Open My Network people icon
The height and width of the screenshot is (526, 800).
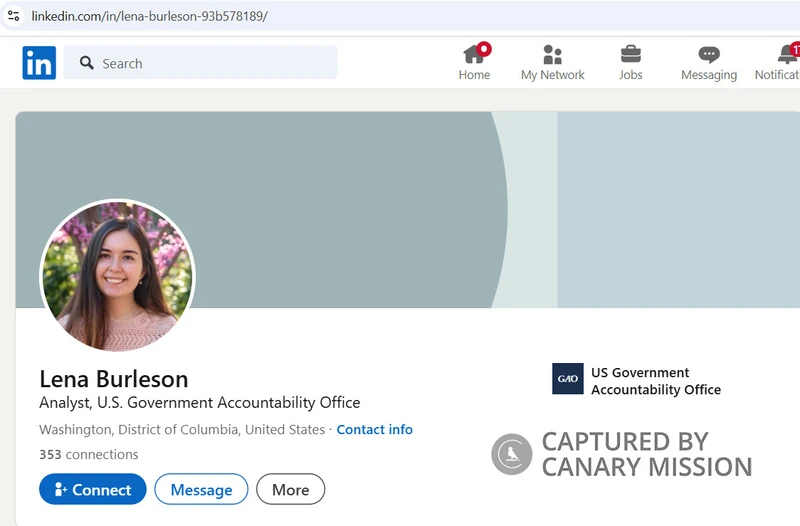click(x=553, y=54)
